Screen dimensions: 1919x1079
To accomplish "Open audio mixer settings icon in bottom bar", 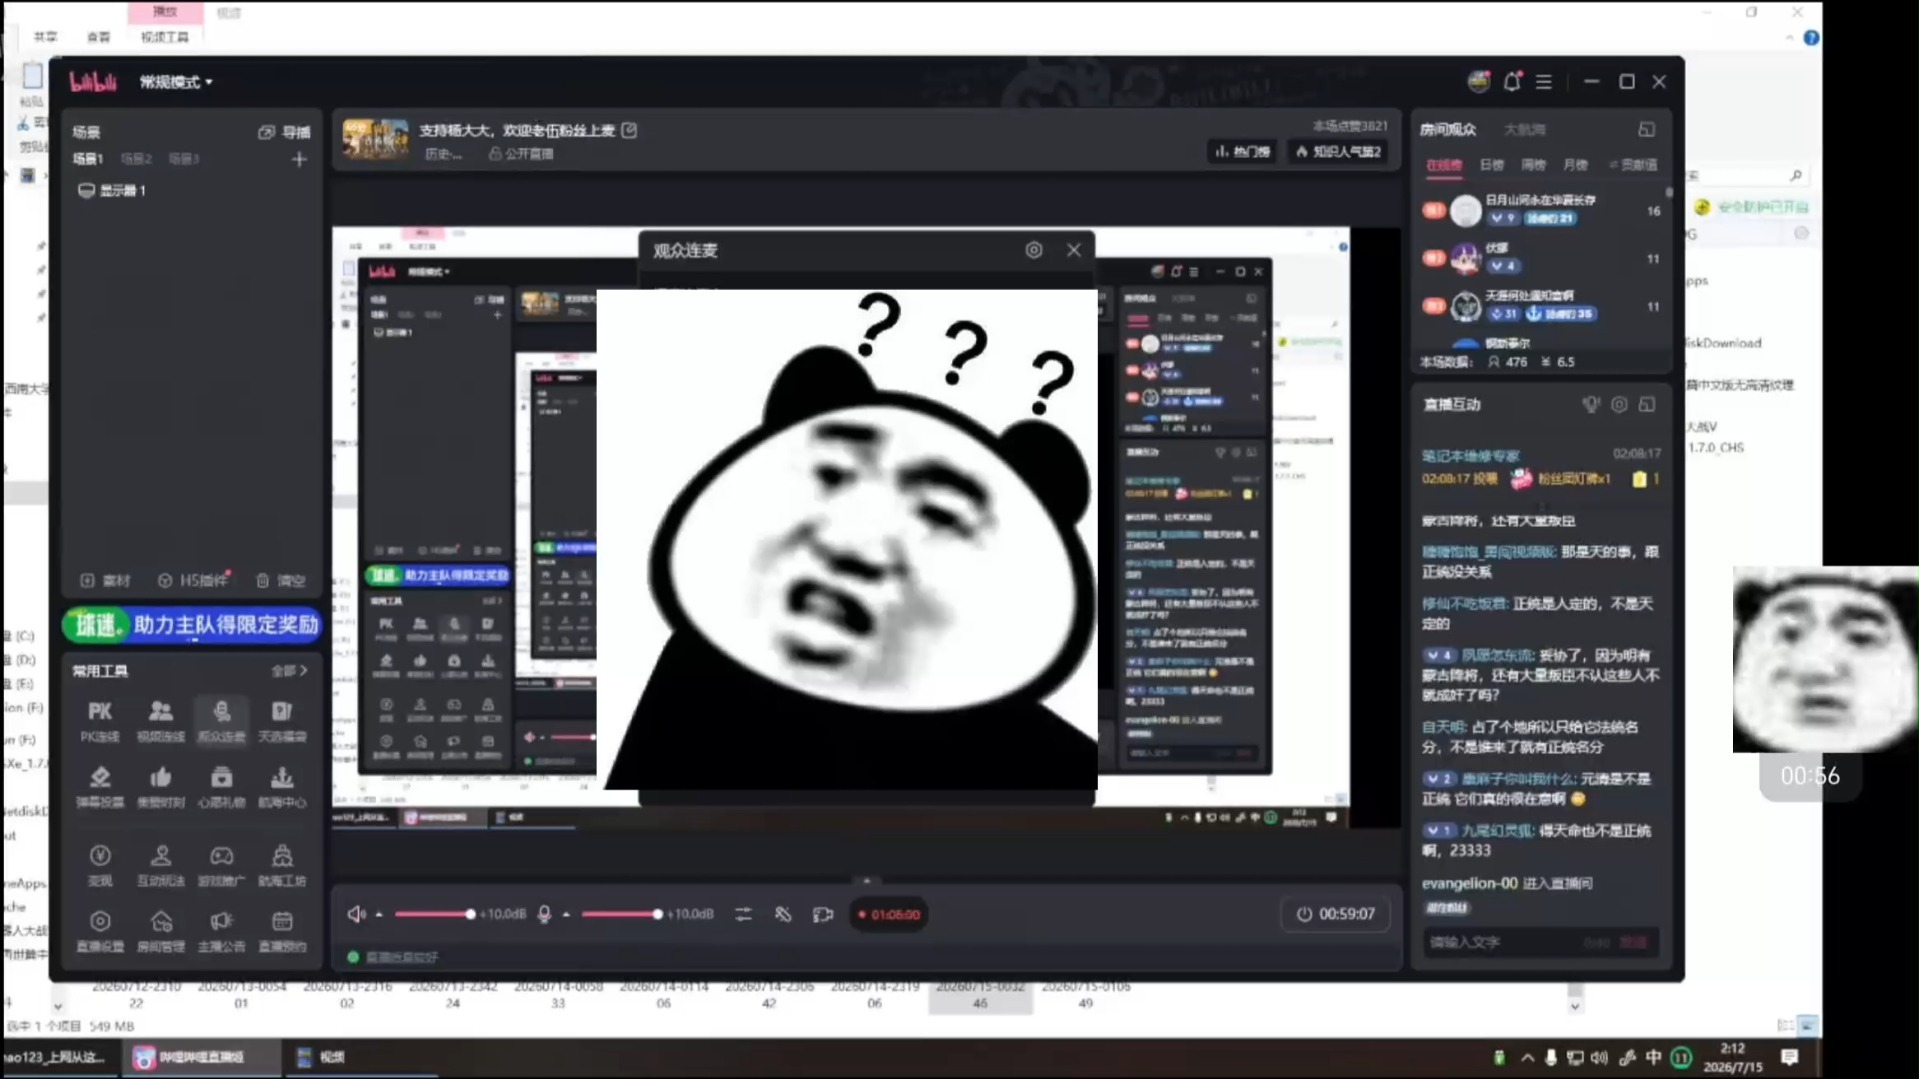I will (743, 914).
